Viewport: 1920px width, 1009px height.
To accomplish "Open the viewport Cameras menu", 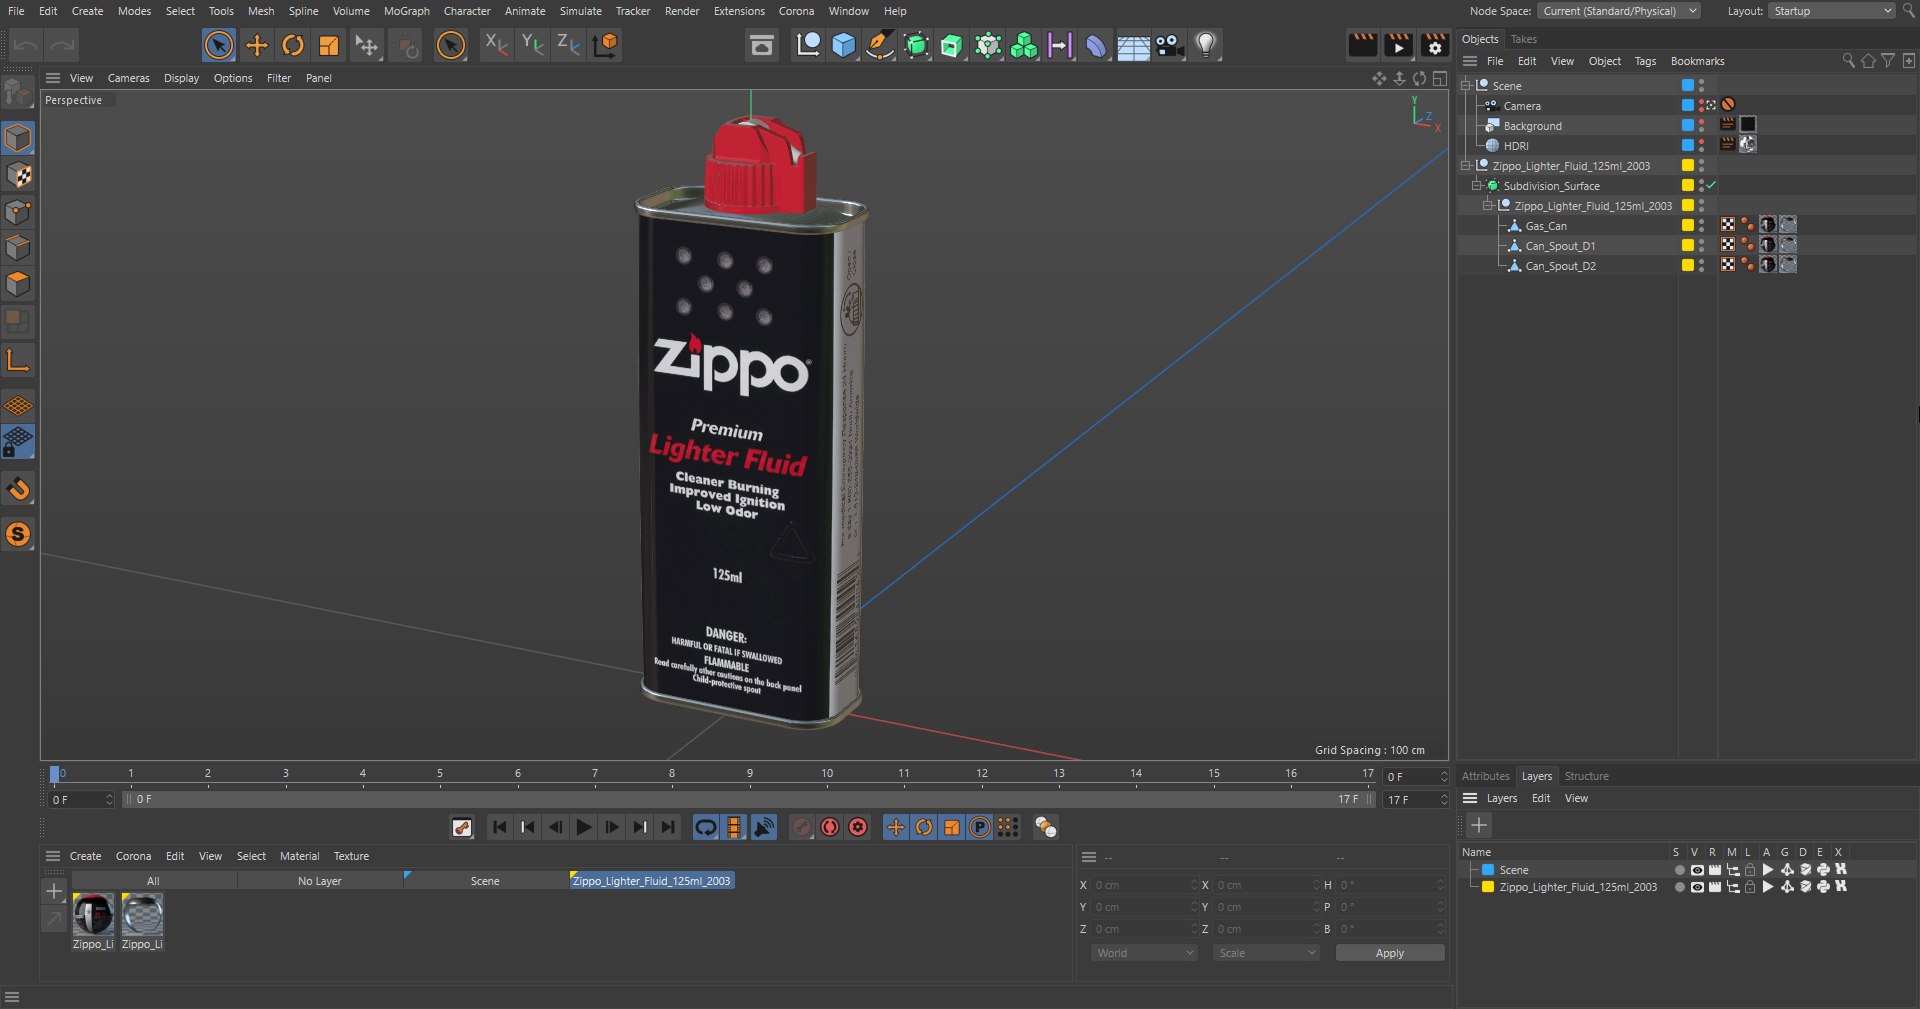I will [x=128, y=78].
